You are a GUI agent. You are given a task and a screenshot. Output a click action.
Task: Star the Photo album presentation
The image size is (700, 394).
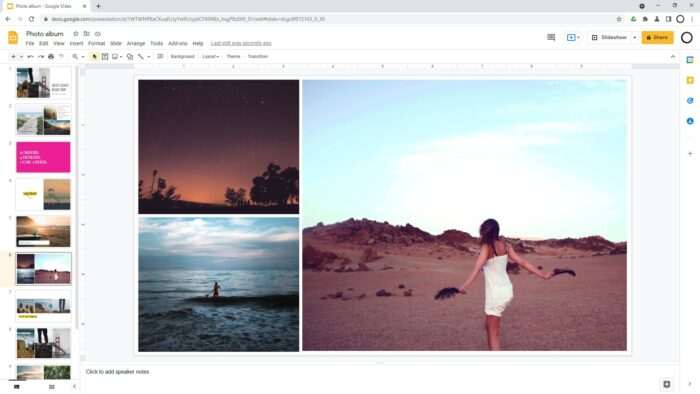(75, 34)
